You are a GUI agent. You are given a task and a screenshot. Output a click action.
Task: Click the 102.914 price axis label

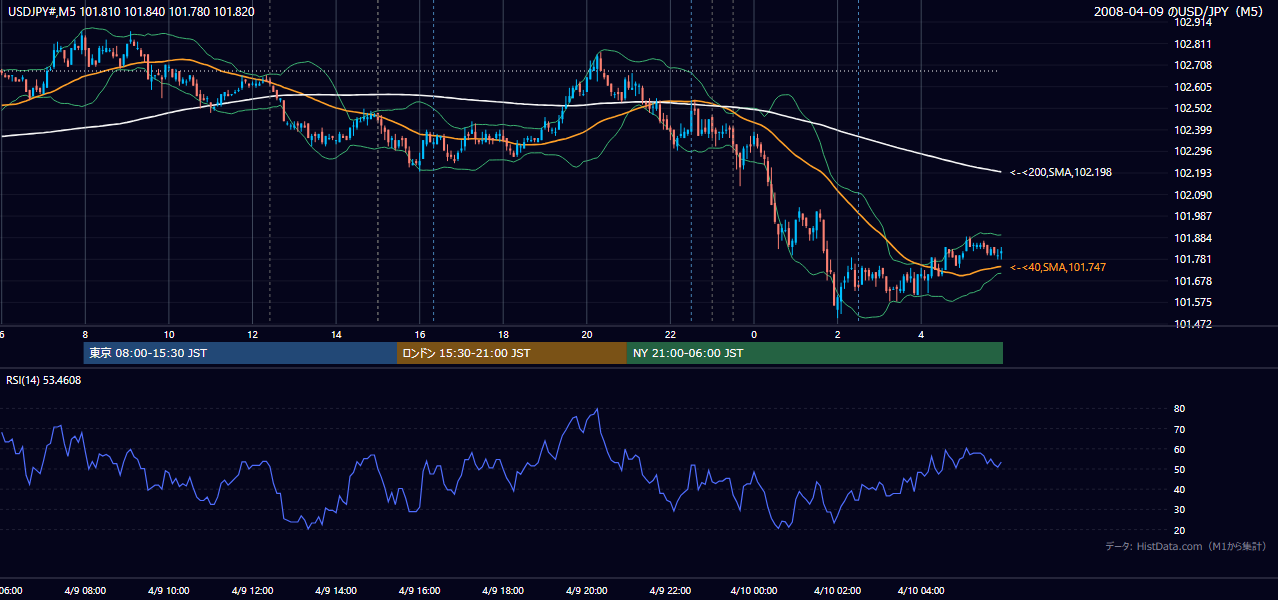(1192, 23)
